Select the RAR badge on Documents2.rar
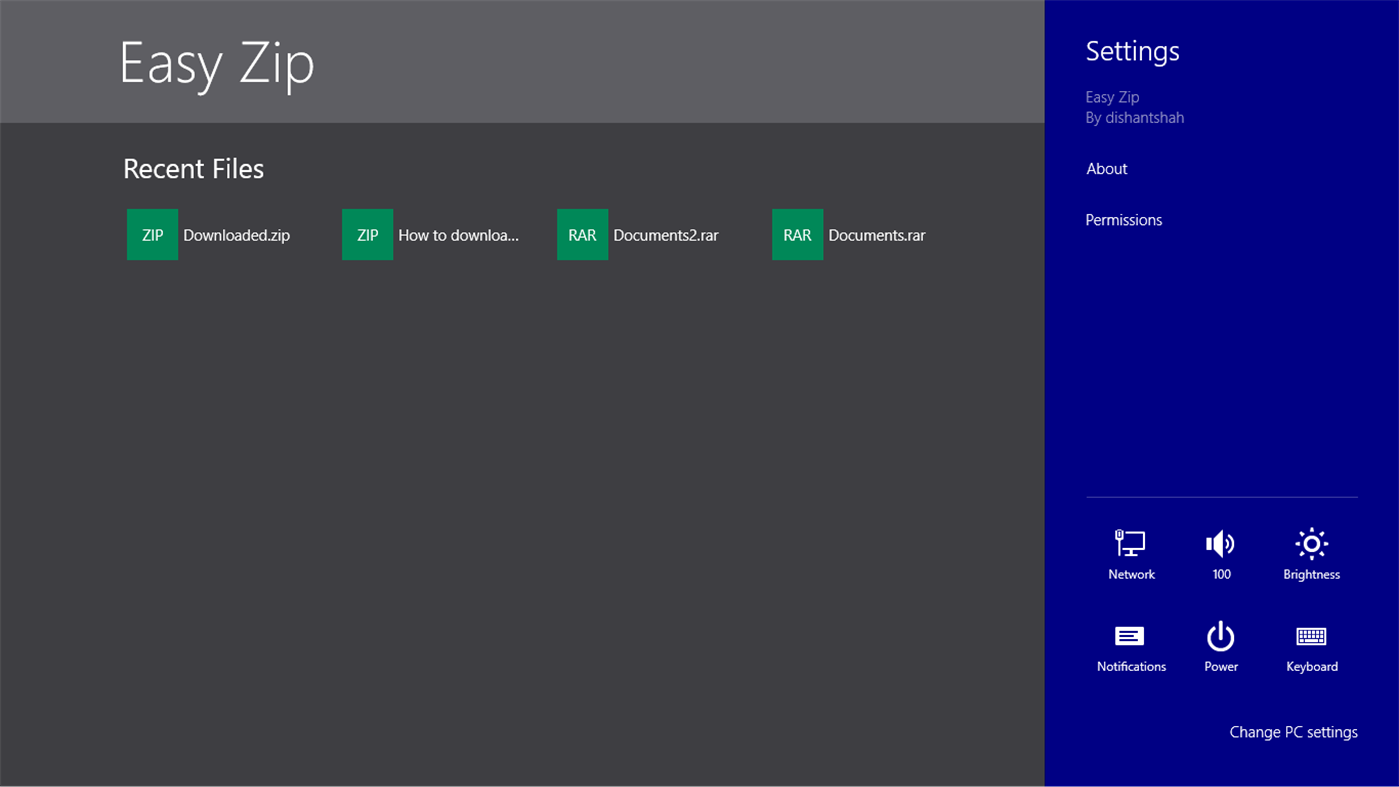This screenshot has height=787, width=1399. tap(582, 234)
